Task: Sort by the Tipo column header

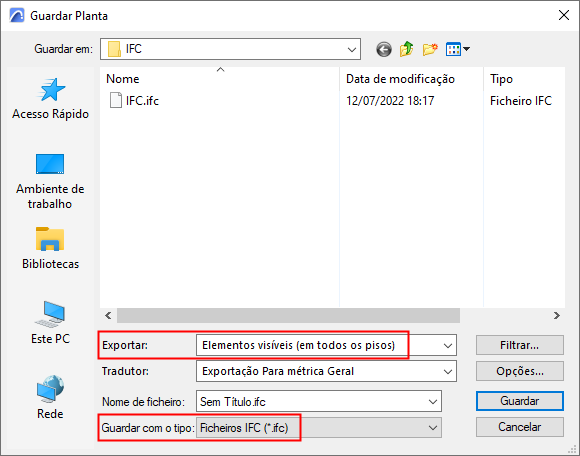Action: coord(524,79)
